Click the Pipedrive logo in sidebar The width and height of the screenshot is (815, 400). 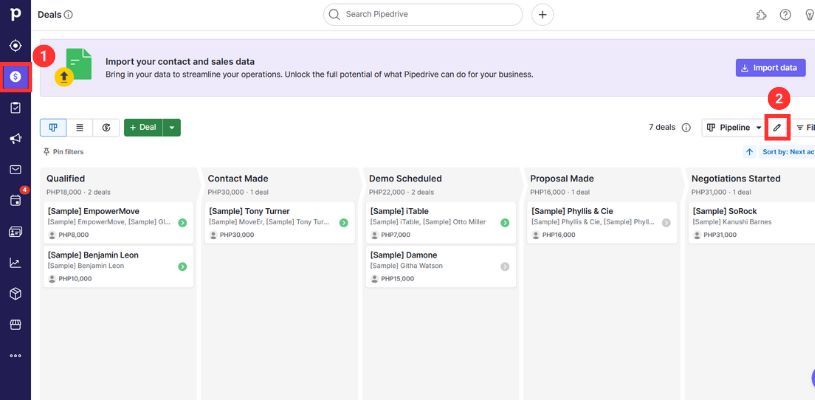16,14
